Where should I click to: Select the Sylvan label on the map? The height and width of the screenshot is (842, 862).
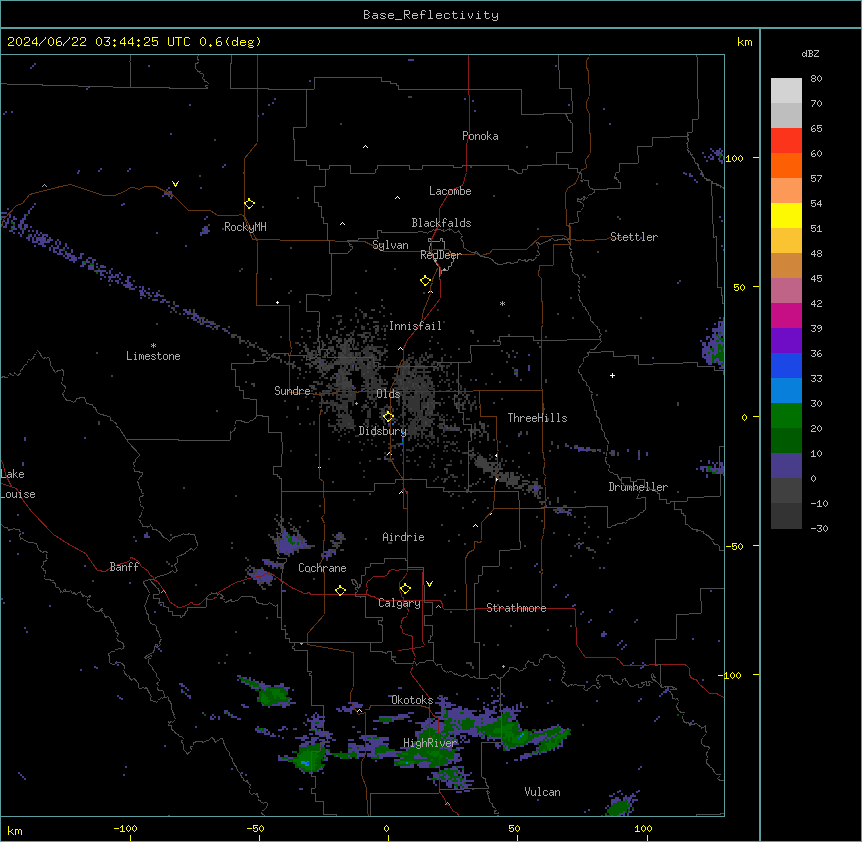point(390,245)
